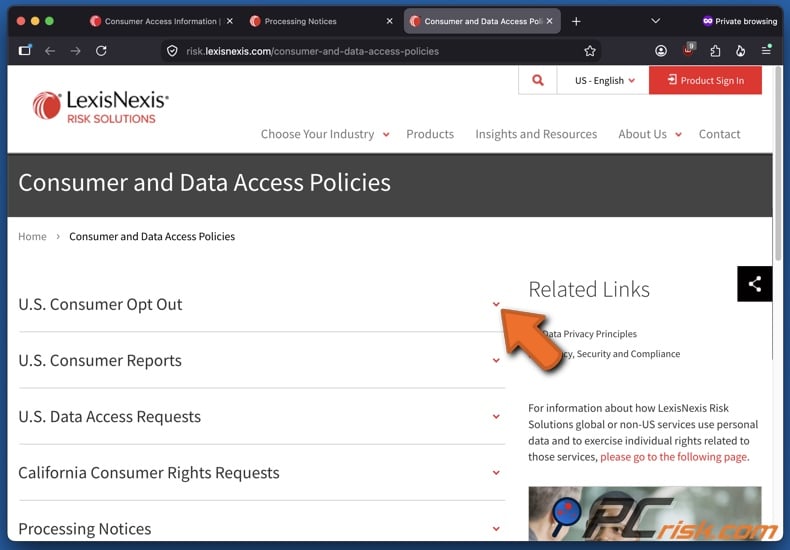Click the browser forward arrow

pyautogui.click(x=76, y=51)
